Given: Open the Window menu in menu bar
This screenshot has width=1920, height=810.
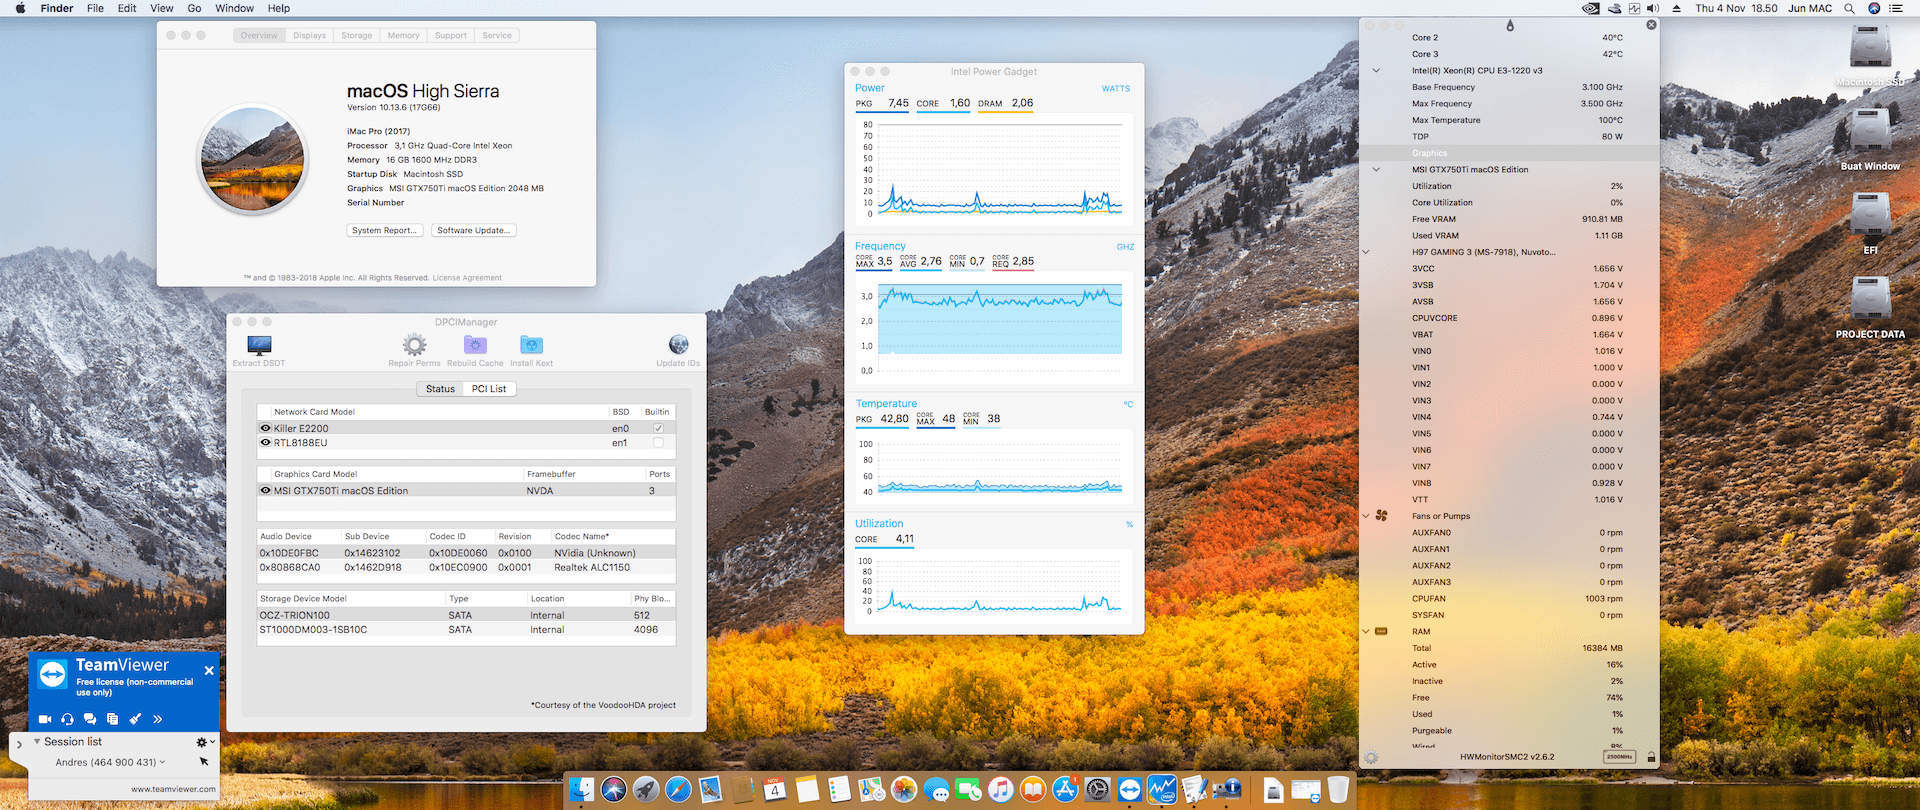Looking at the screenshot, I should [x=234, y=8].
